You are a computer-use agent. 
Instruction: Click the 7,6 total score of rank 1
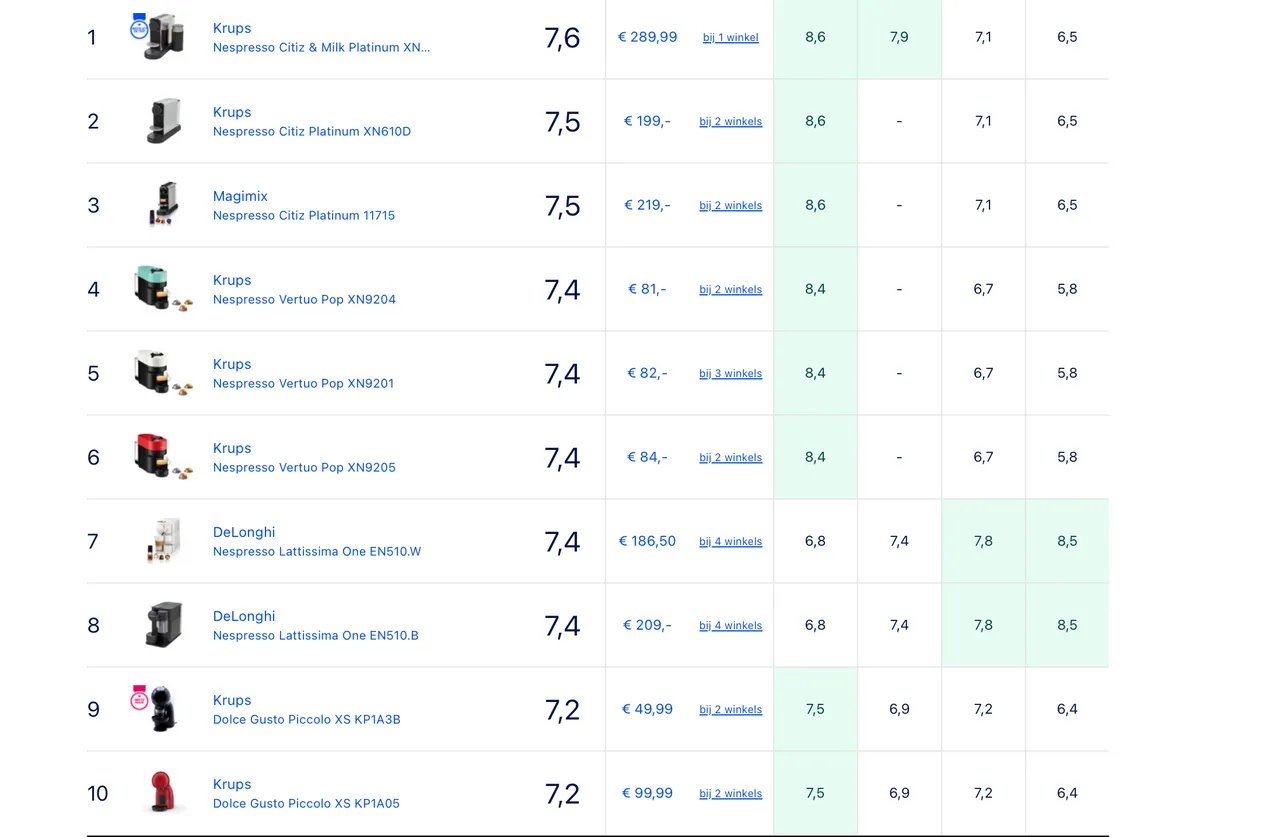click(562, 38)
